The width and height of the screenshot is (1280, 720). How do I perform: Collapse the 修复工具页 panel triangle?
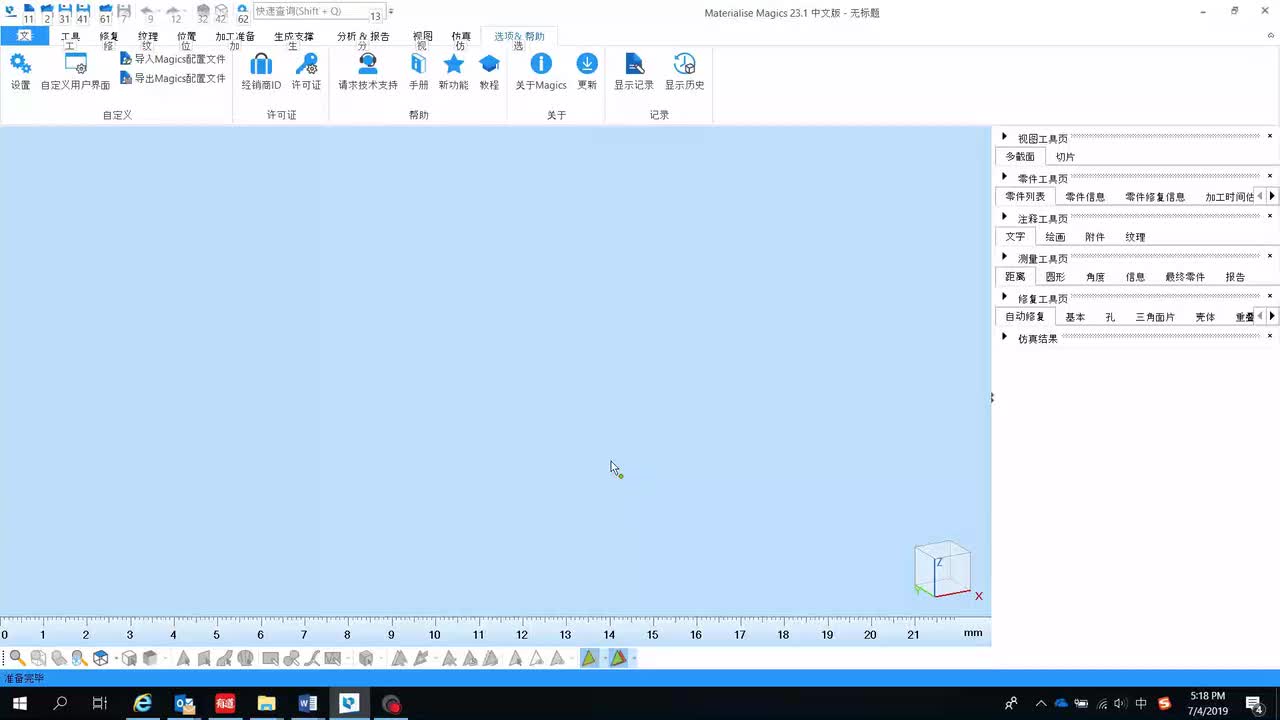click(x=1004, y=297)
